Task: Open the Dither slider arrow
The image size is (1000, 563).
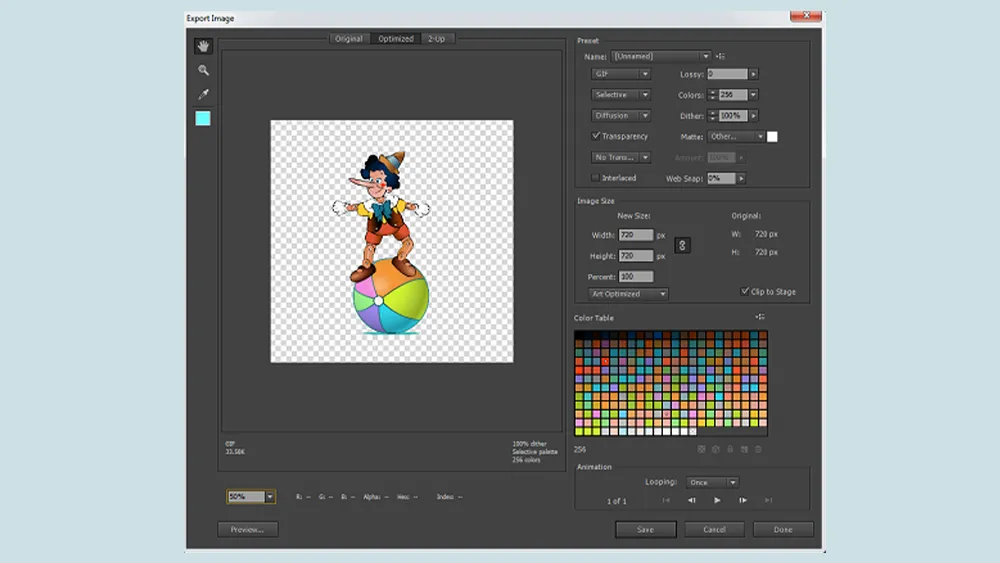Action: (754, 116)
